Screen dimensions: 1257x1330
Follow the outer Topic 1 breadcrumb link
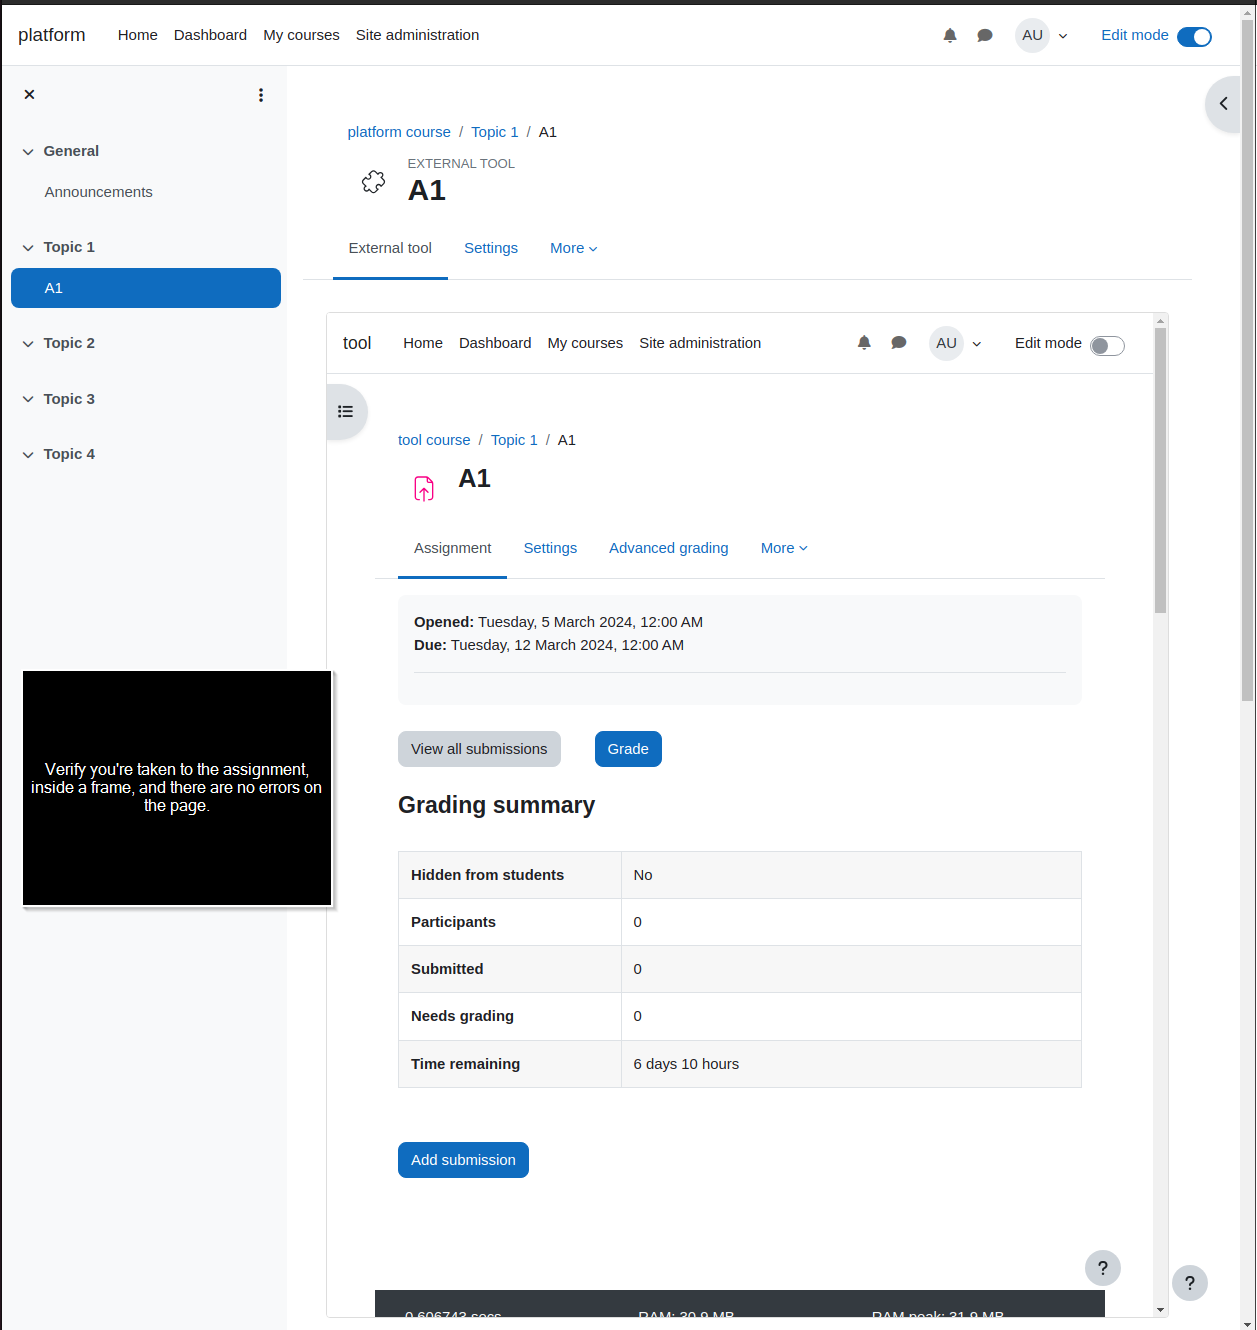coord(495,132)
